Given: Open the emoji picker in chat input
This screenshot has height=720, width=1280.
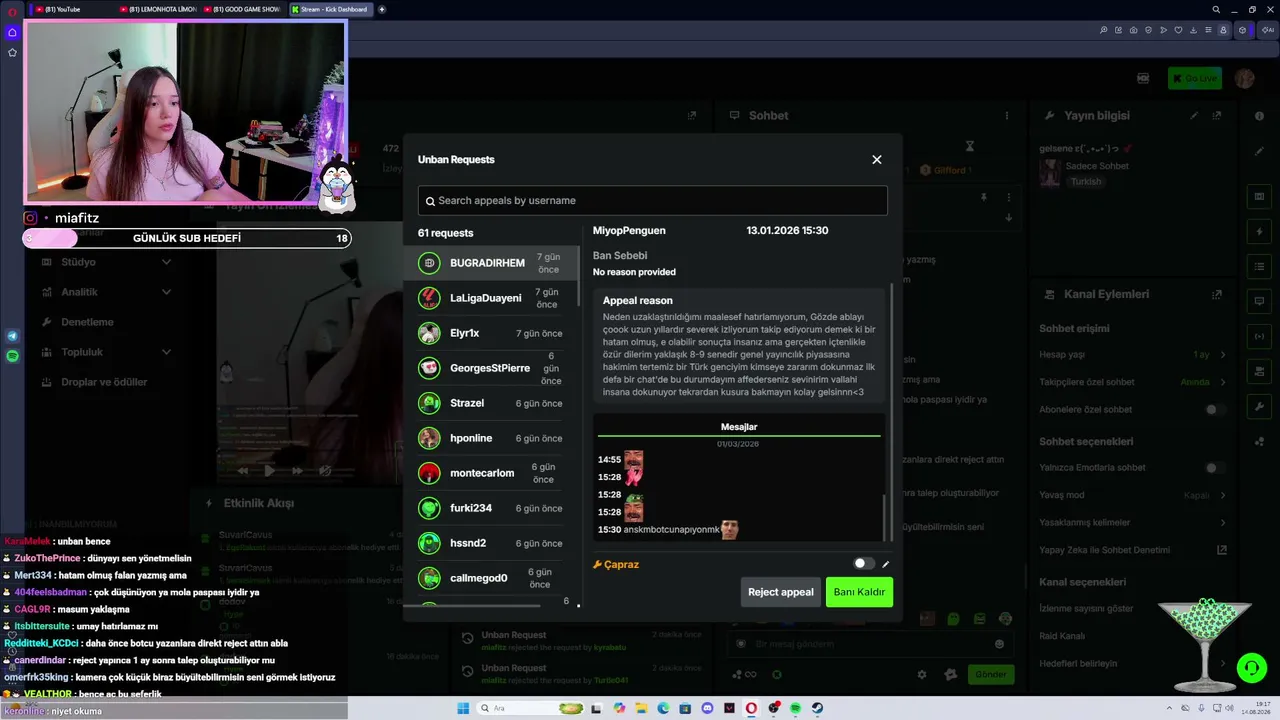Looking at the screenshot, I should click(x=999, y=644).
